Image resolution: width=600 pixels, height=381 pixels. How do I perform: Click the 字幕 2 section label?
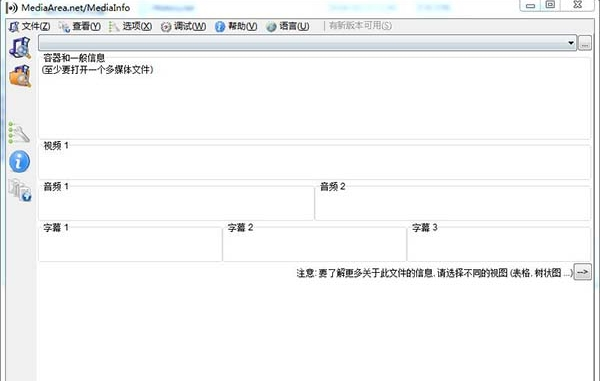click(x=240, y=228)
